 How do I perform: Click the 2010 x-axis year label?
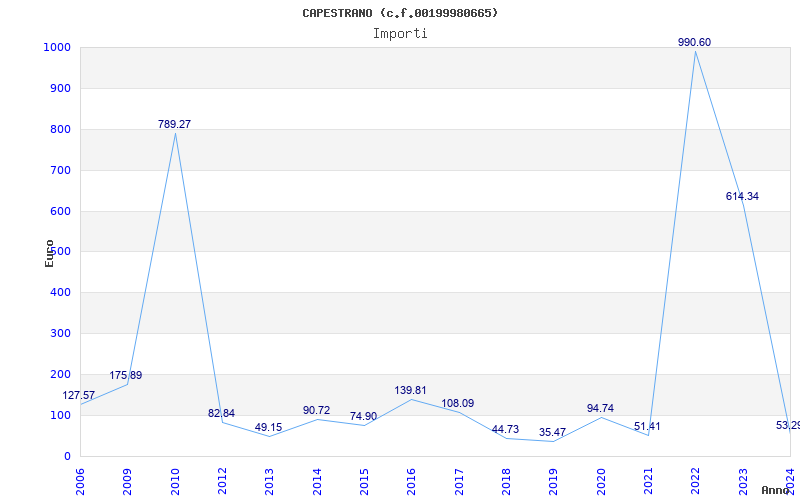[x=175, y=482]
